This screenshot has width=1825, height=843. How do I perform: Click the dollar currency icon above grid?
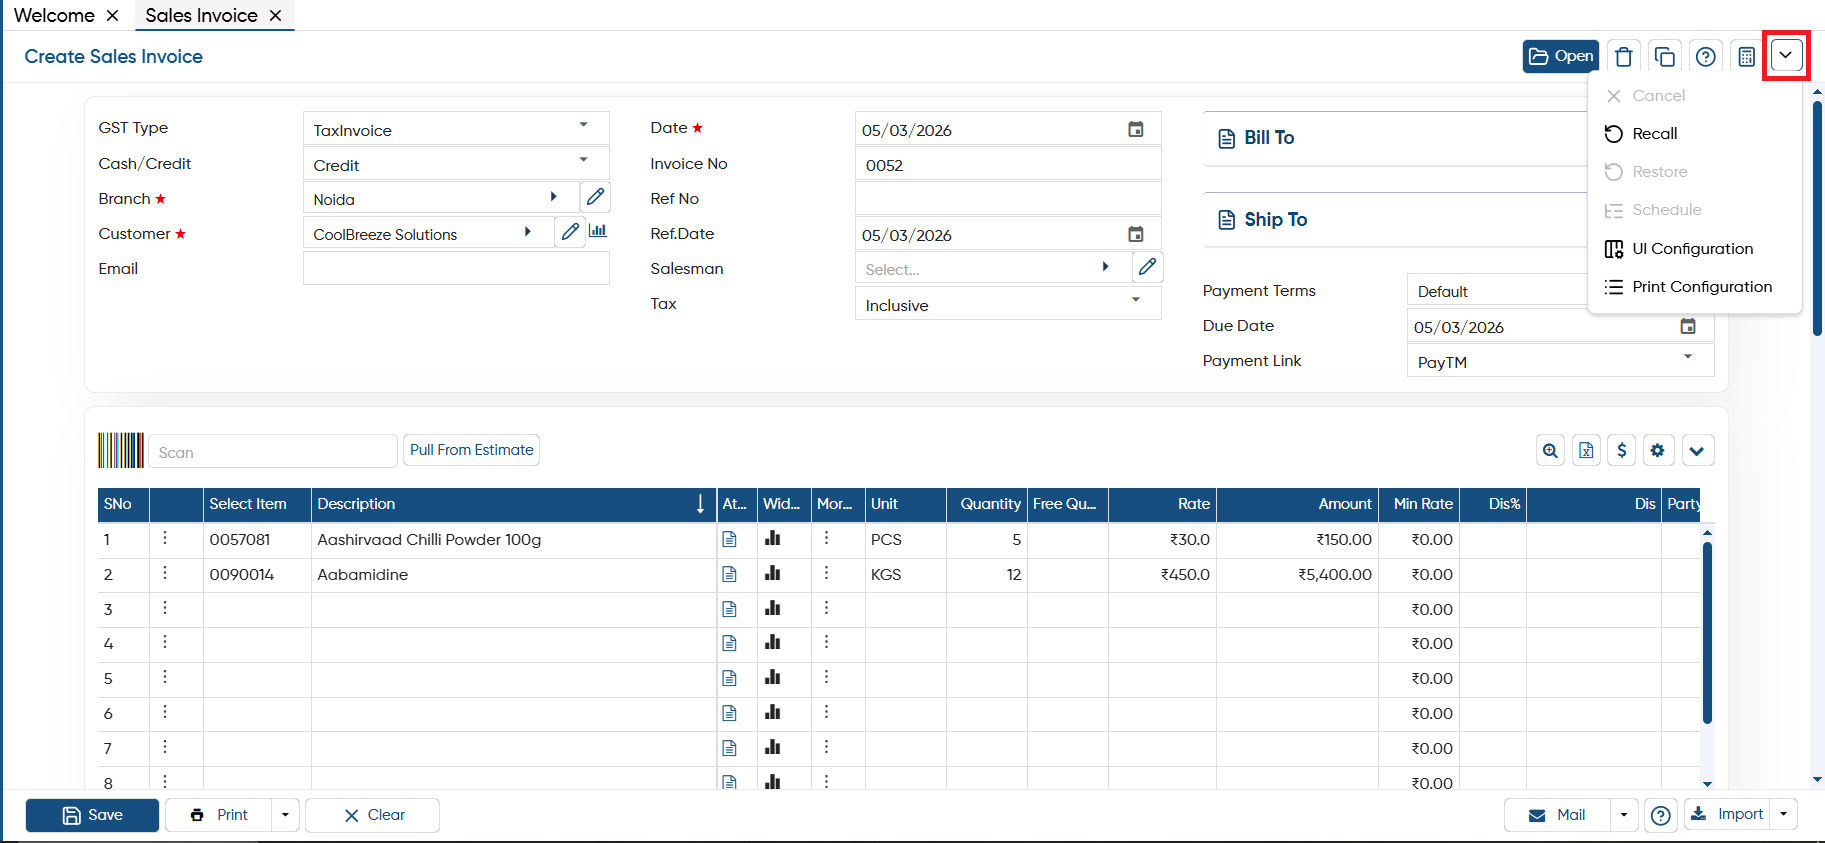[x=1622, y=450]
